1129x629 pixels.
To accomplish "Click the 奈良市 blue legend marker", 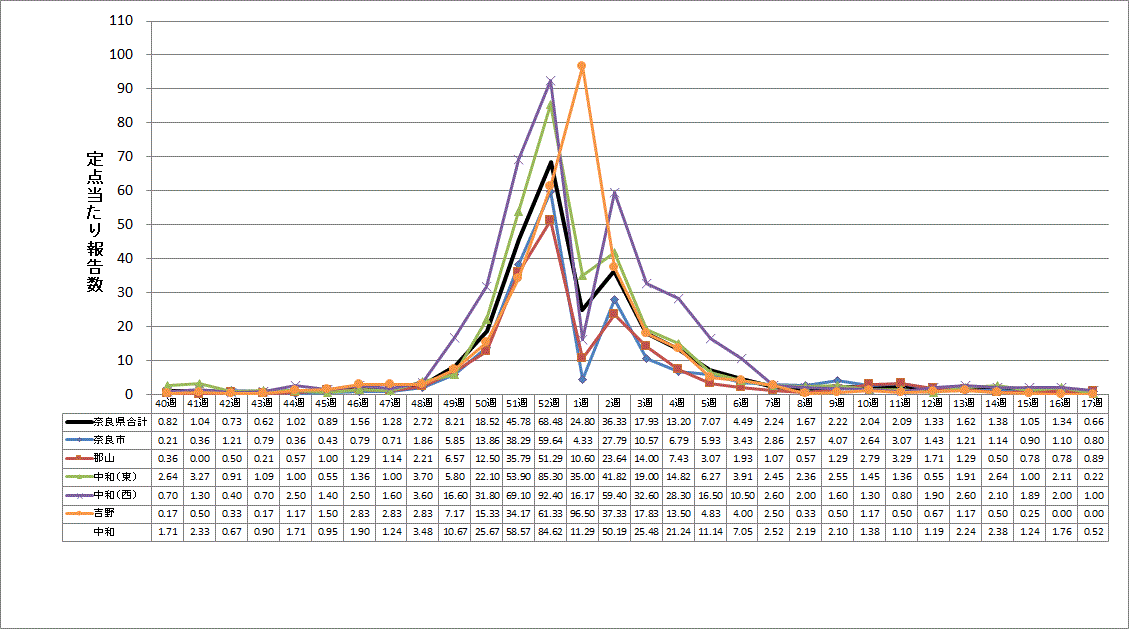I will point(78,439).
